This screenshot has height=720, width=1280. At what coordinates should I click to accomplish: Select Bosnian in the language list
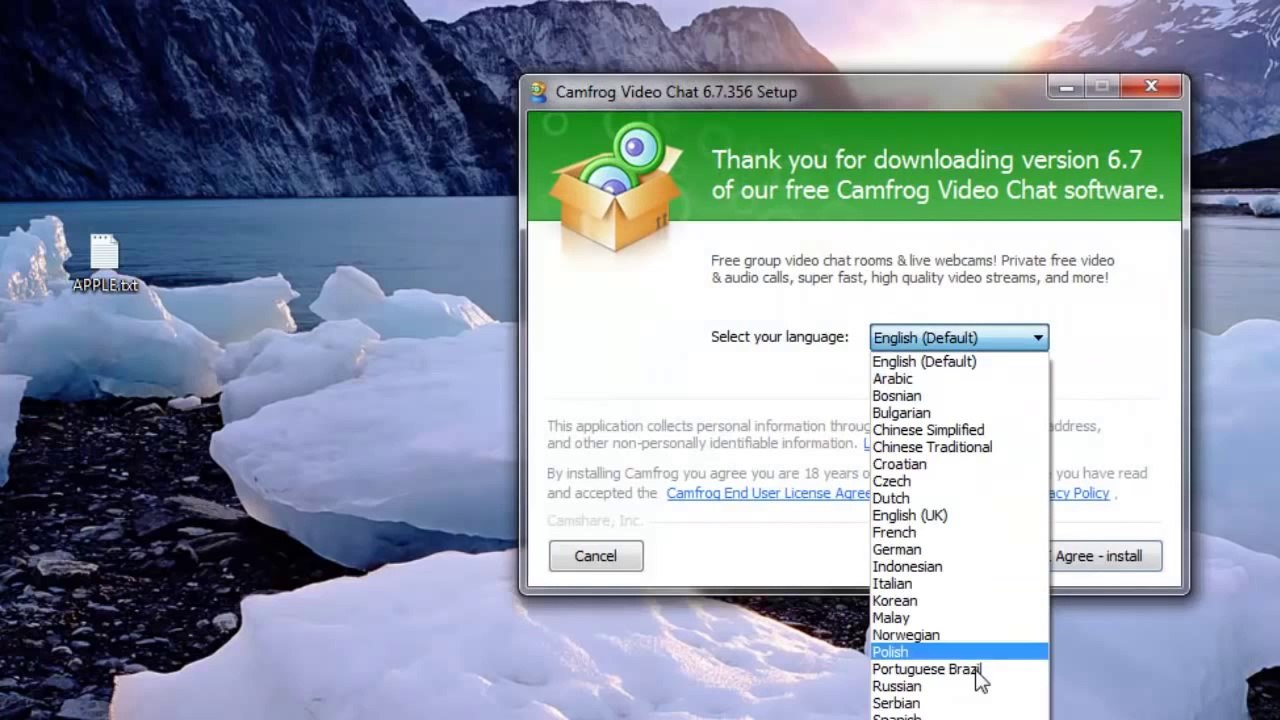pos(960,396)
